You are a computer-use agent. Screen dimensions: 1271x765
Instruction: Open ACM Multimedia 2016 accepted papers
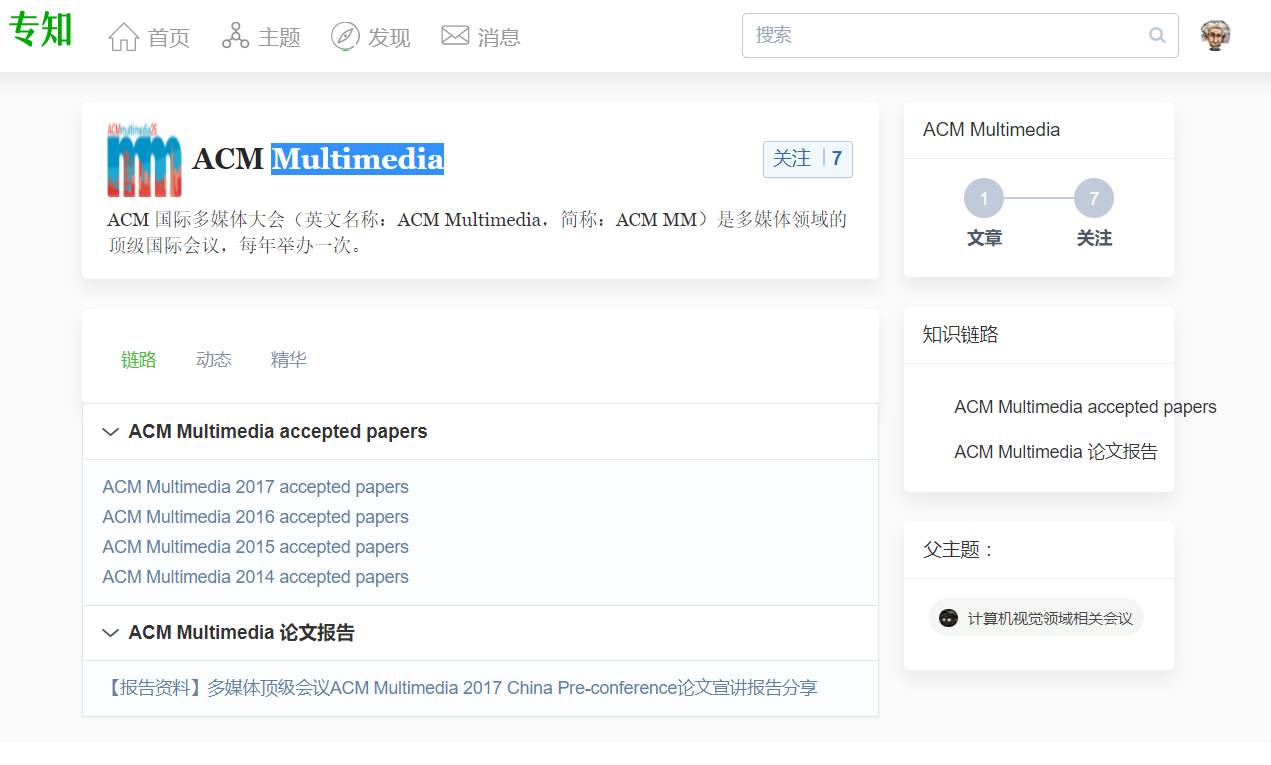[255, 517]
